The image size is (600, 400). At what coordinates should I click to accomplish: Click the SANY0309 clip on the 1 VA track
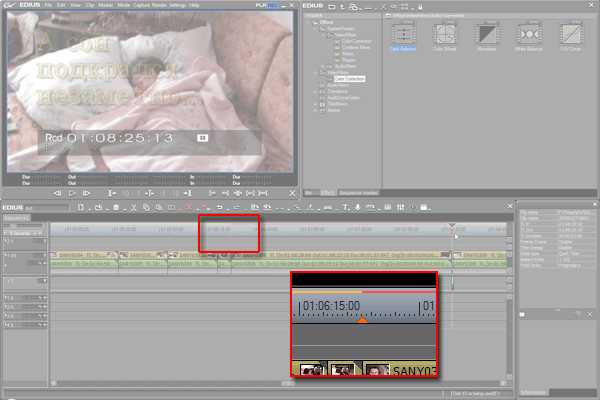(480, 255)
